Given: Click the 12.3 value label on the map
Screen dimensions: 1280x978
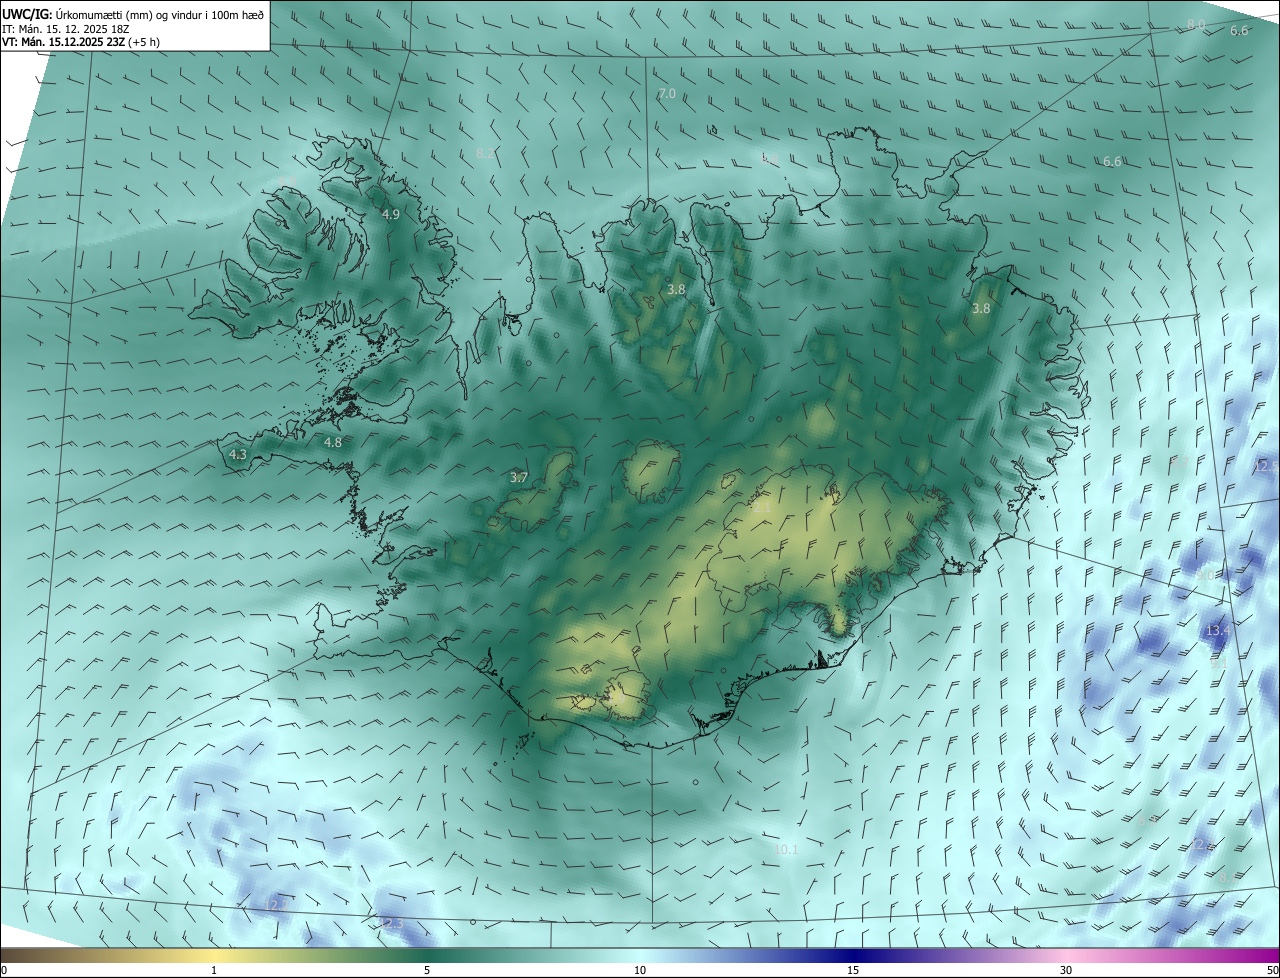Looking at the screenshot, I should point(391,923).
